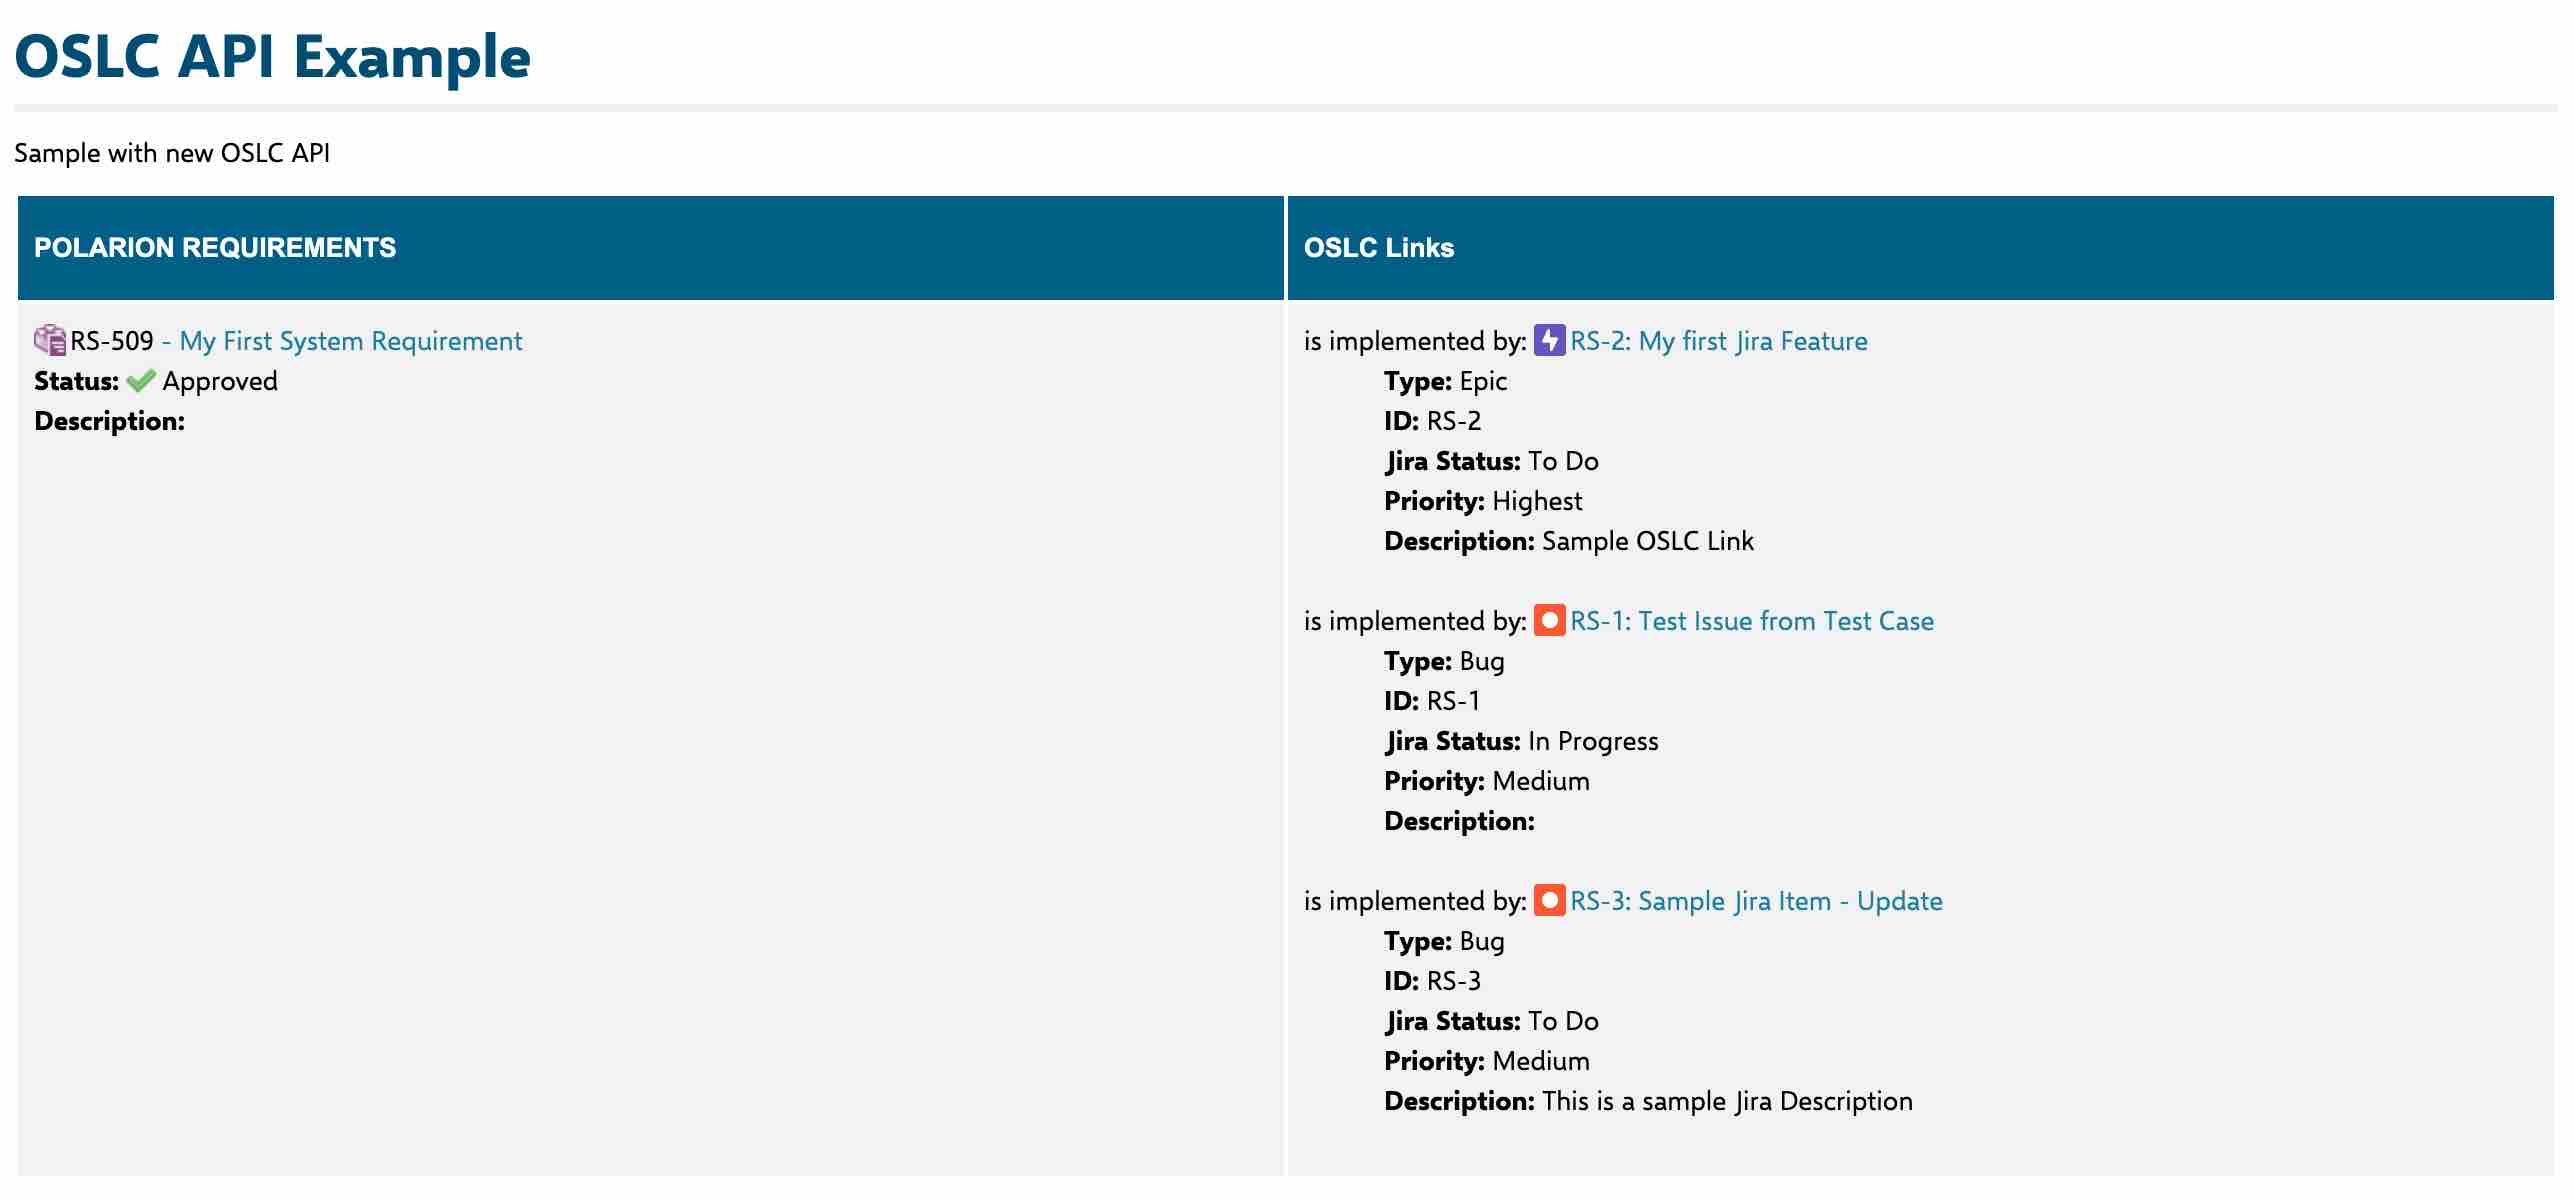Open the RS-3: Sample Jira Item - Update link

pos(1756,901)
